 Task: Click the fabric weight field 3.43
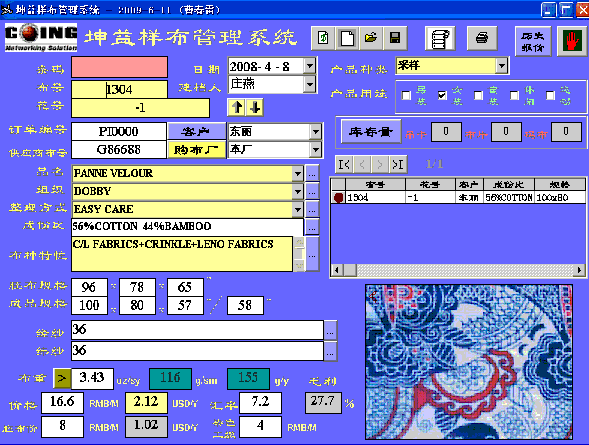pos(92,378)
